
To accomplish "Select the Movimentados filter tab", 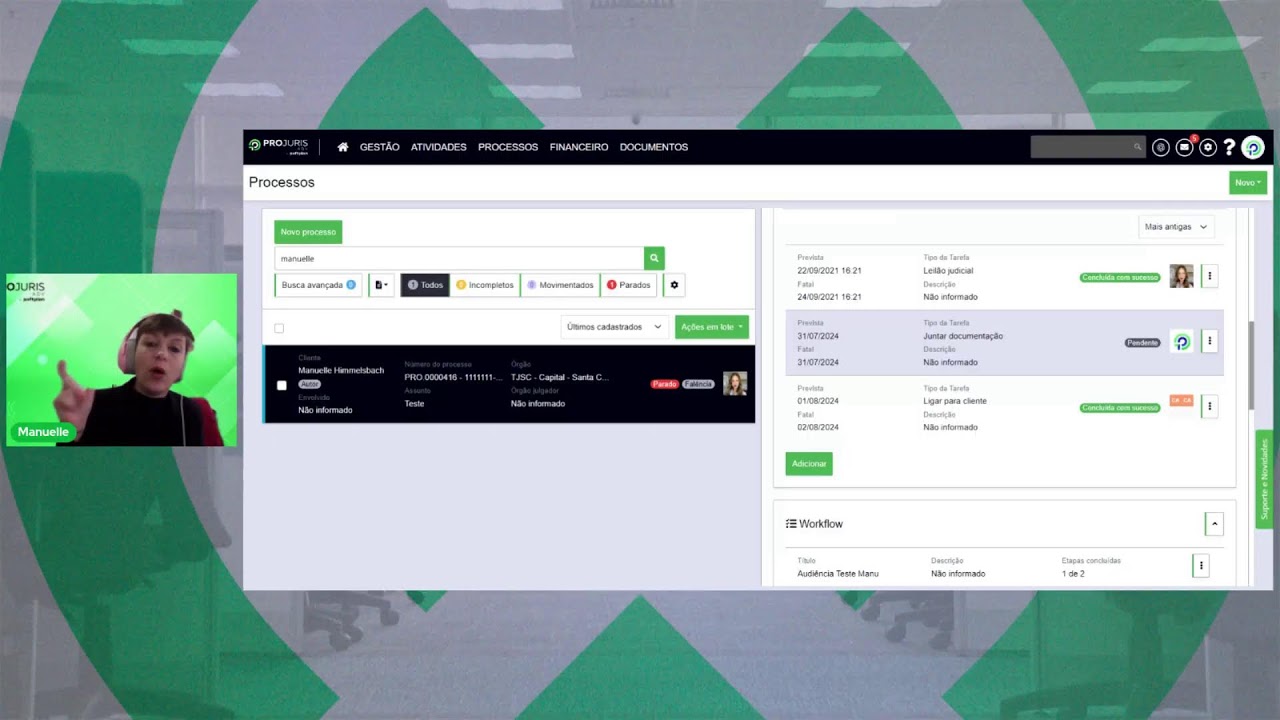I will [x=560, y=285].
